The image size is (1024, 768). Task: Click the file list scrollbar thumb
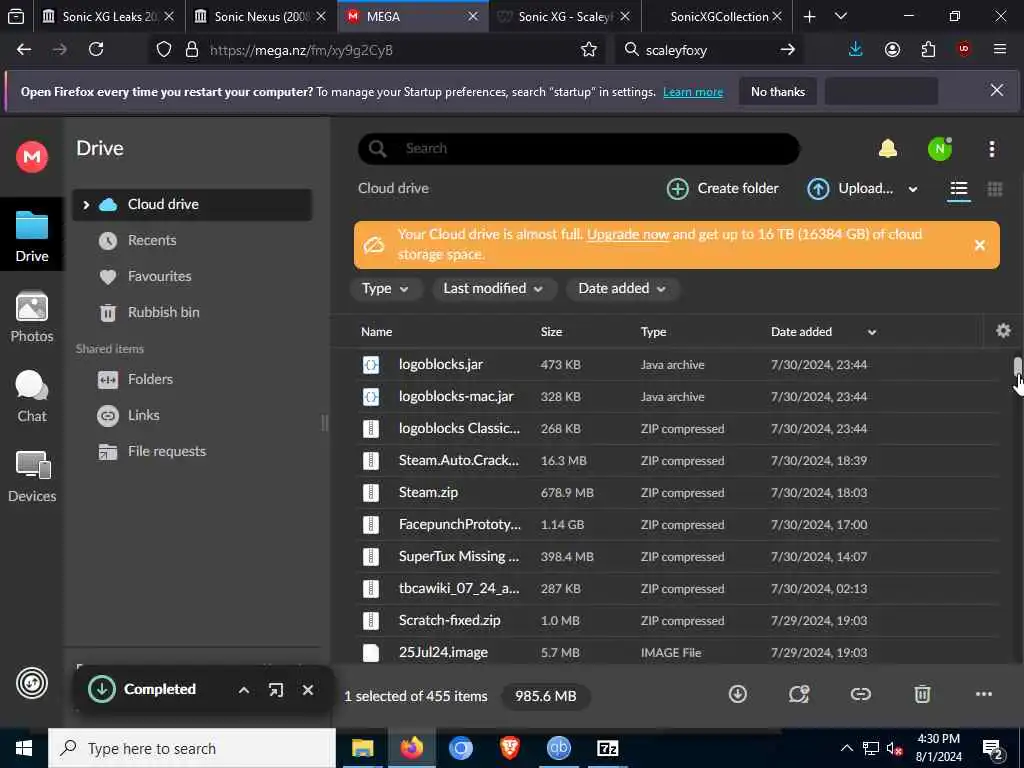coord(1017,366)
